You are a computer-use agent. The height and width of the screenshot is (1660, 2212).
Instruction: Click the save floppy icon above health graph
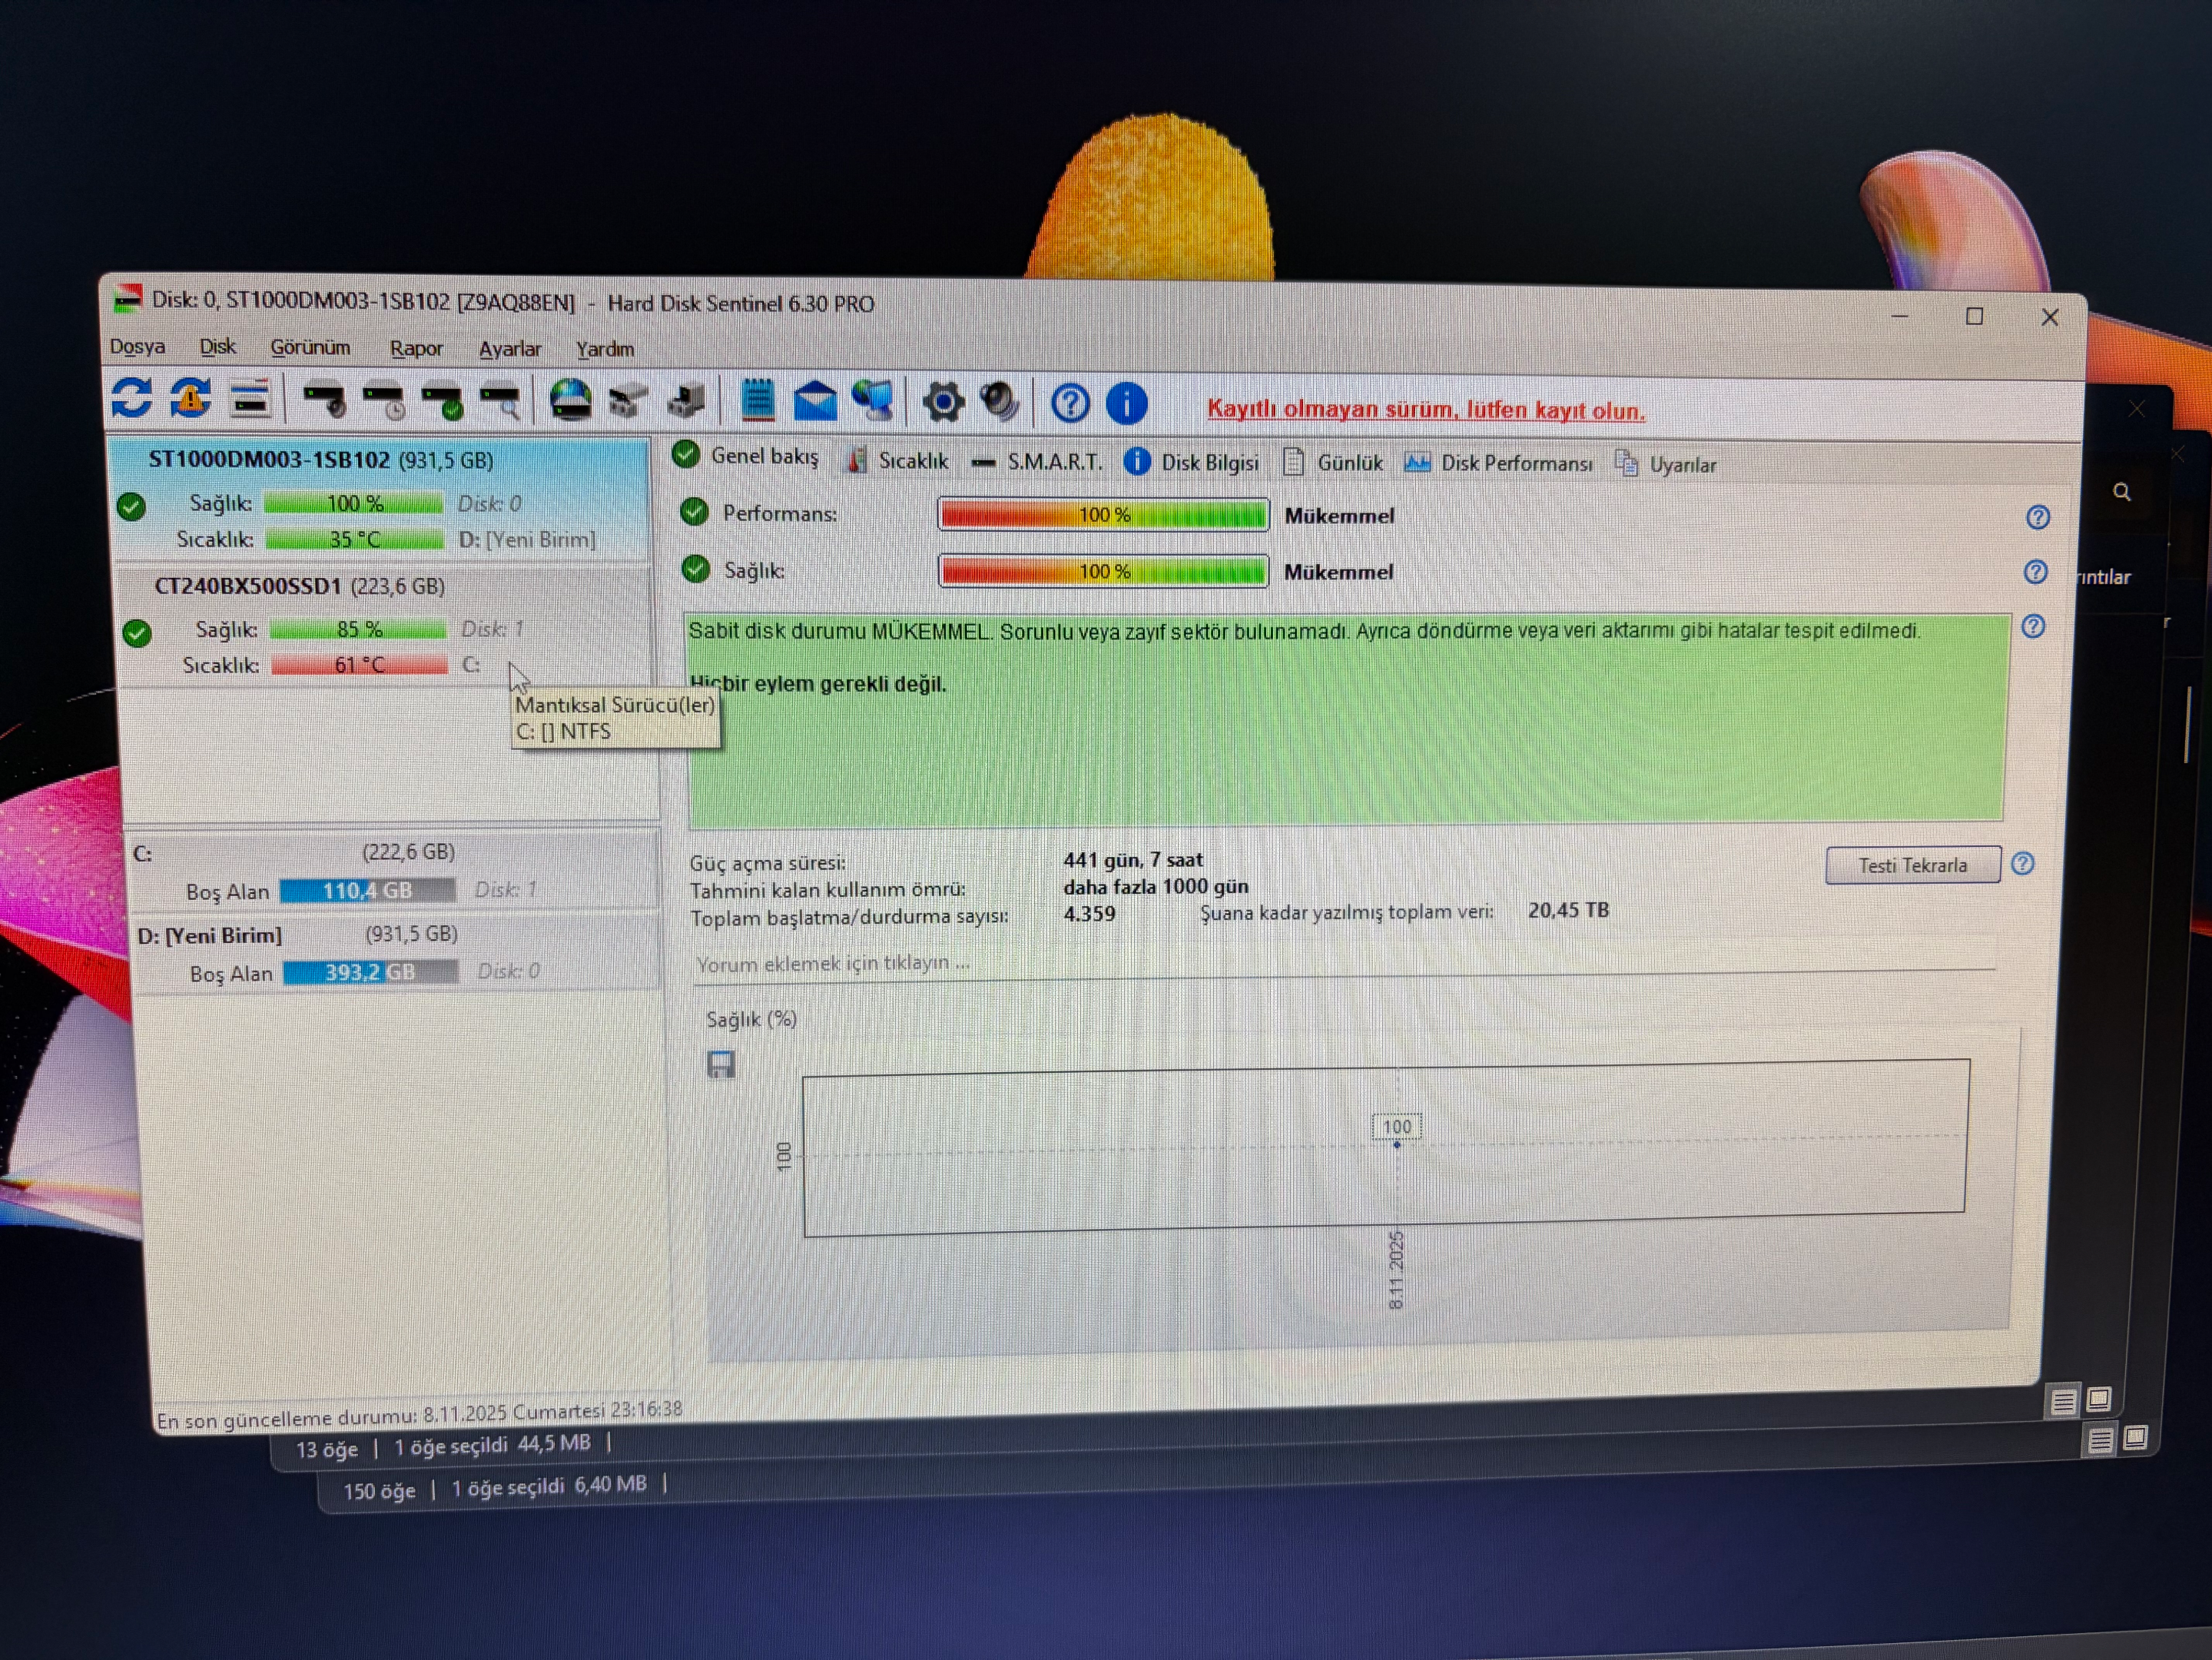[x=721, y=1064]
